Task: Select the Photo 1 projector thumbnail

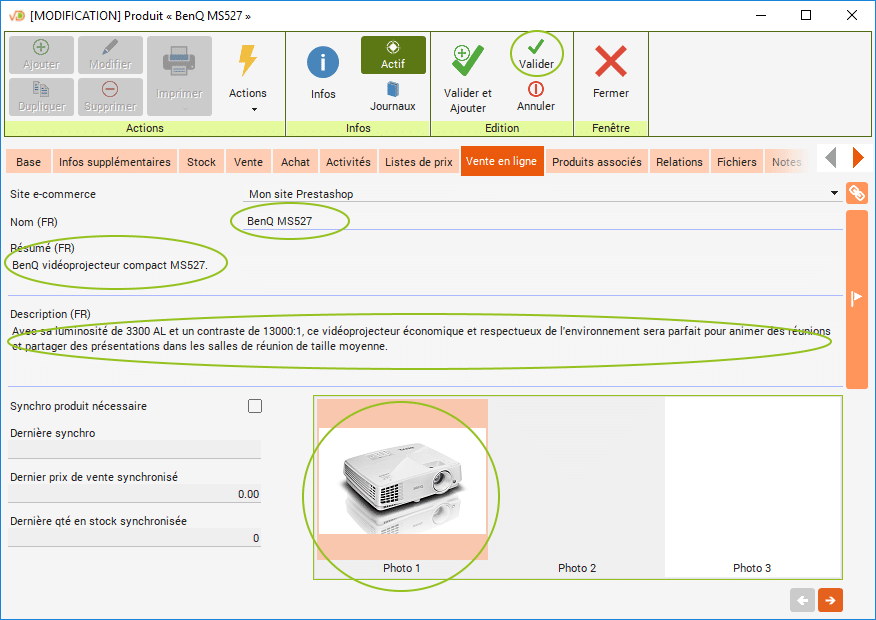Action: [x=402, y=480]
